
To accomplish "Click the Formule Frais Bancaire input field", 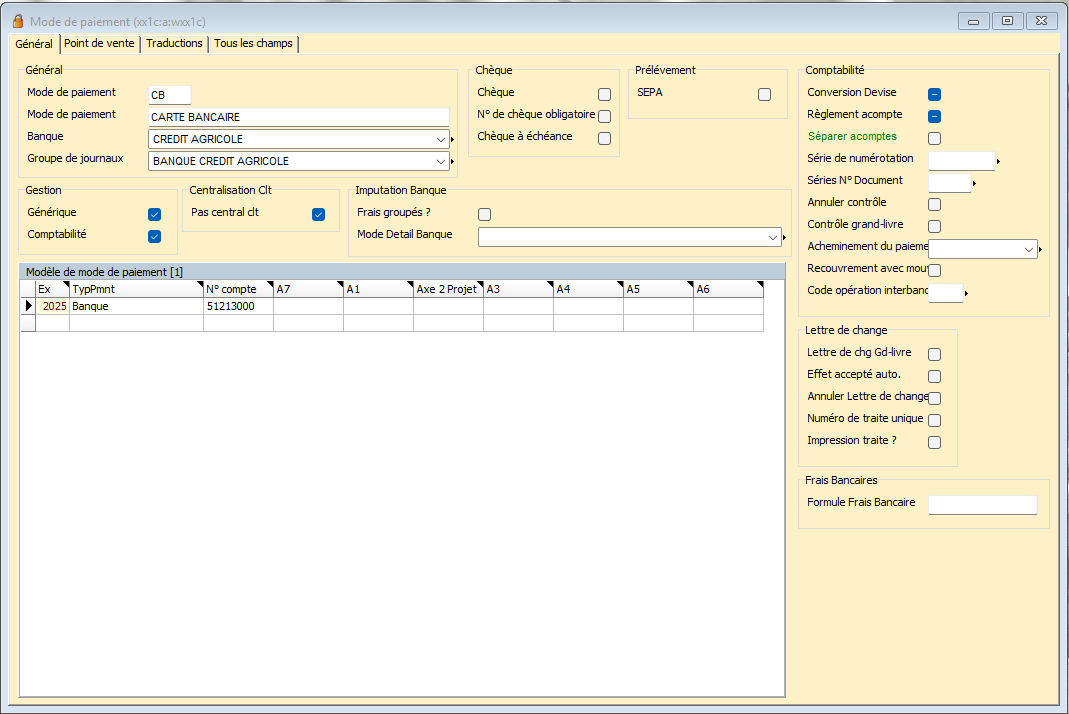I will [x=982, y=505].
